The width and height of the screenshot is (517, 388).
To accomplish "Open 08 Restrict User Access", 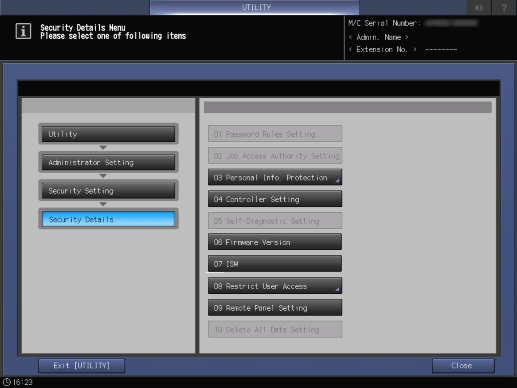I will (x=275, y=286).
